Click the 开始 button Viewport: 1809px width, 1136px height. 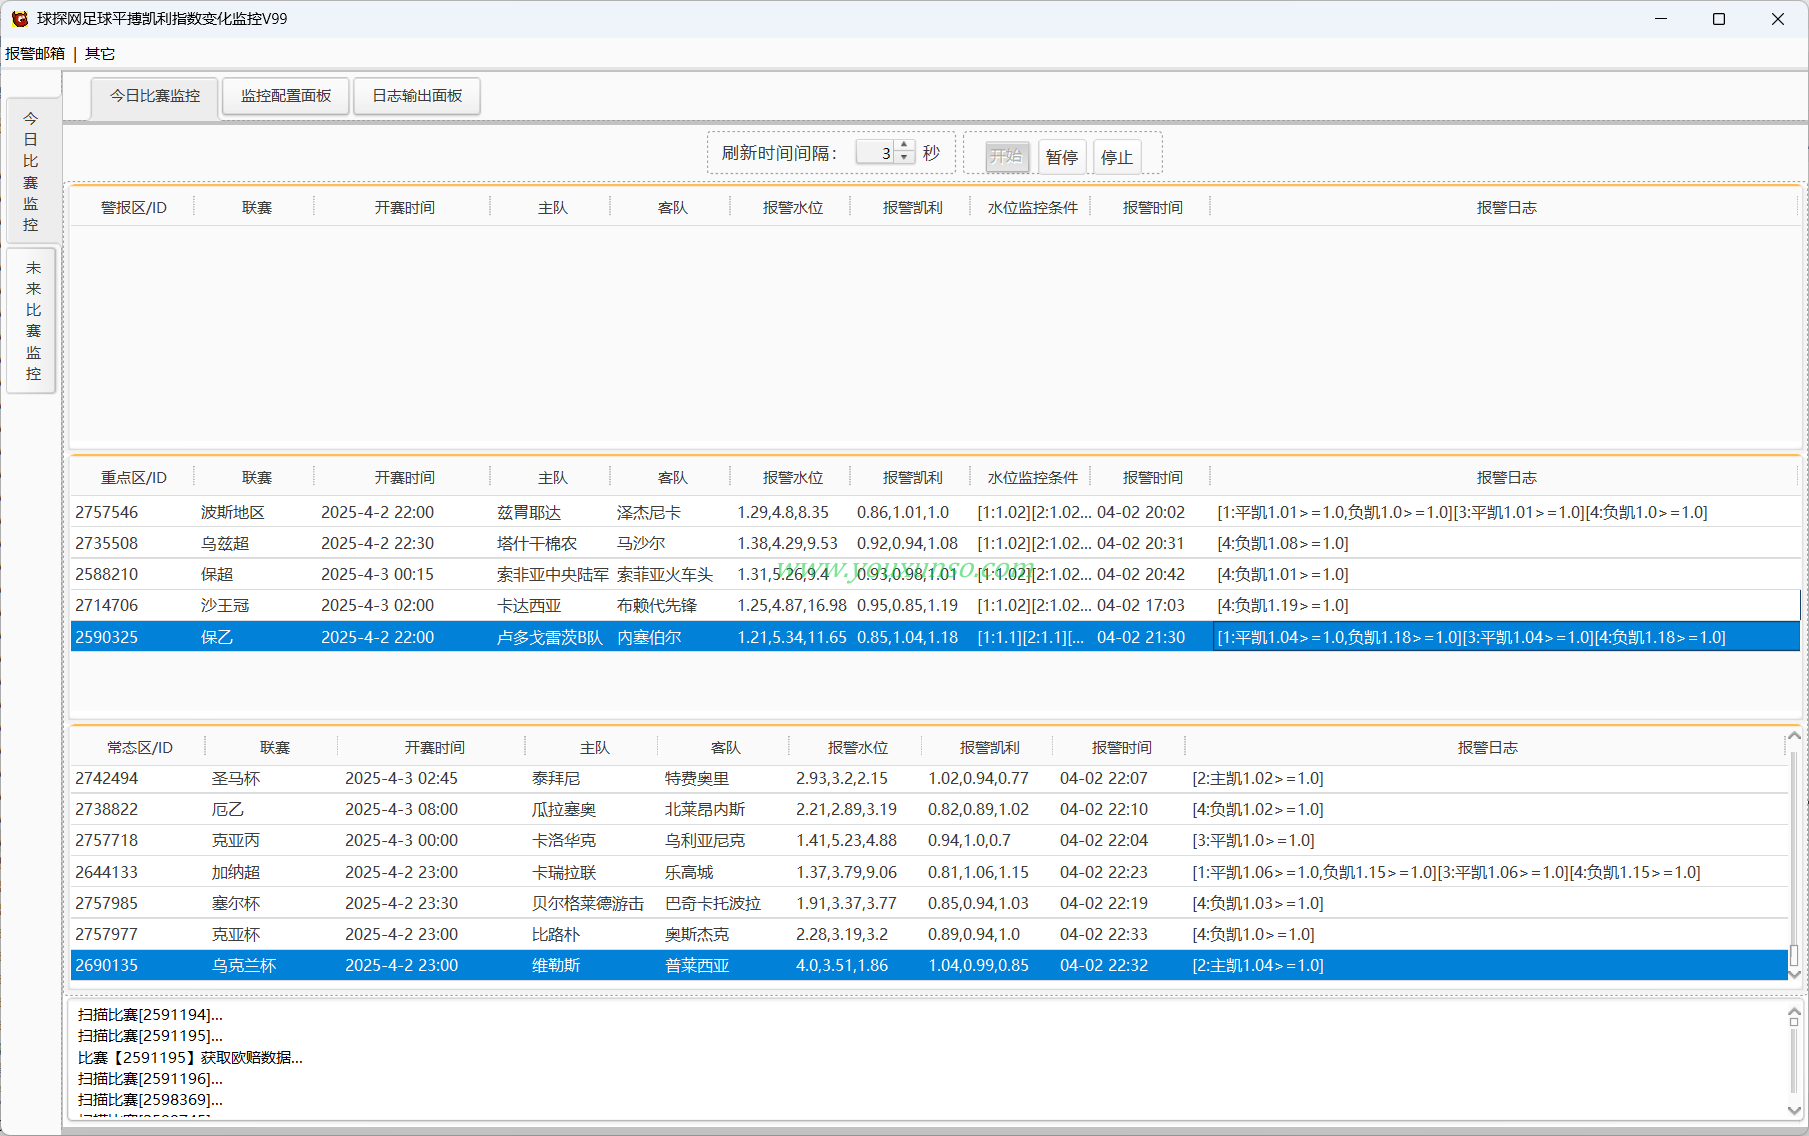coord(1006,156)
